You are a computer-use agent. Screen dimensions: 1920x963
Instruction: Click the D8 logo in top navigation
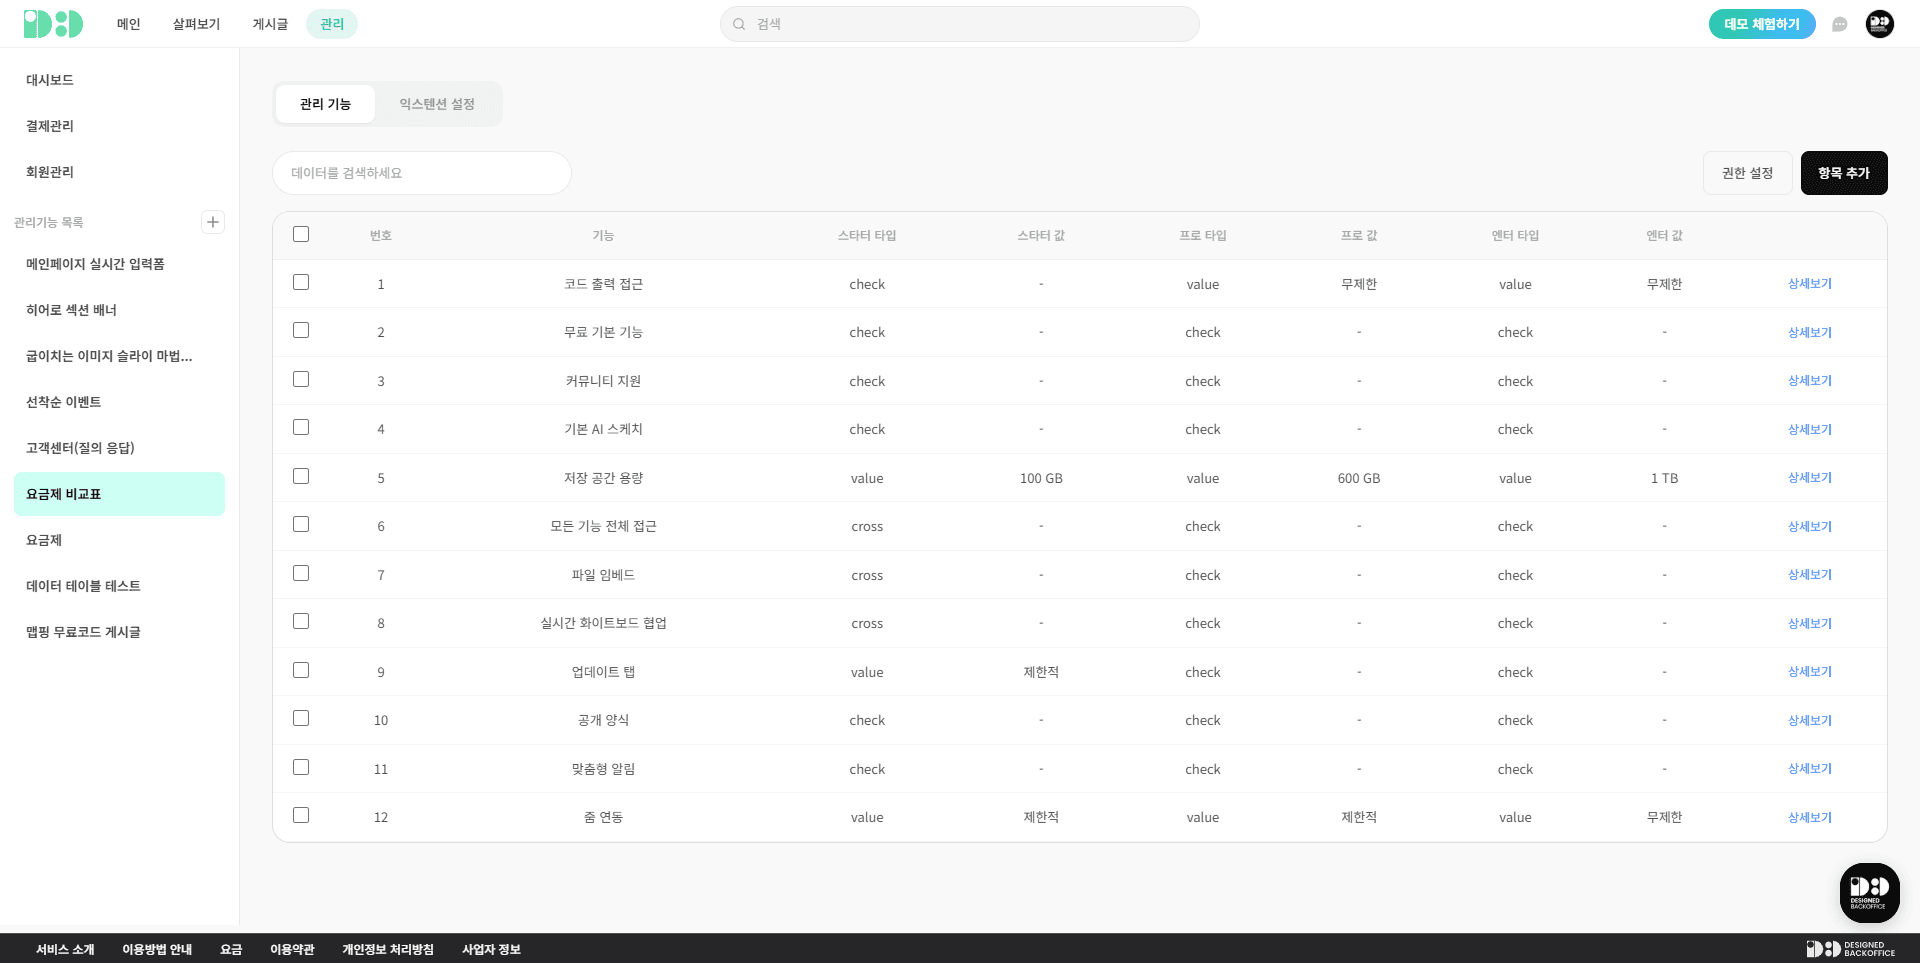53,24
